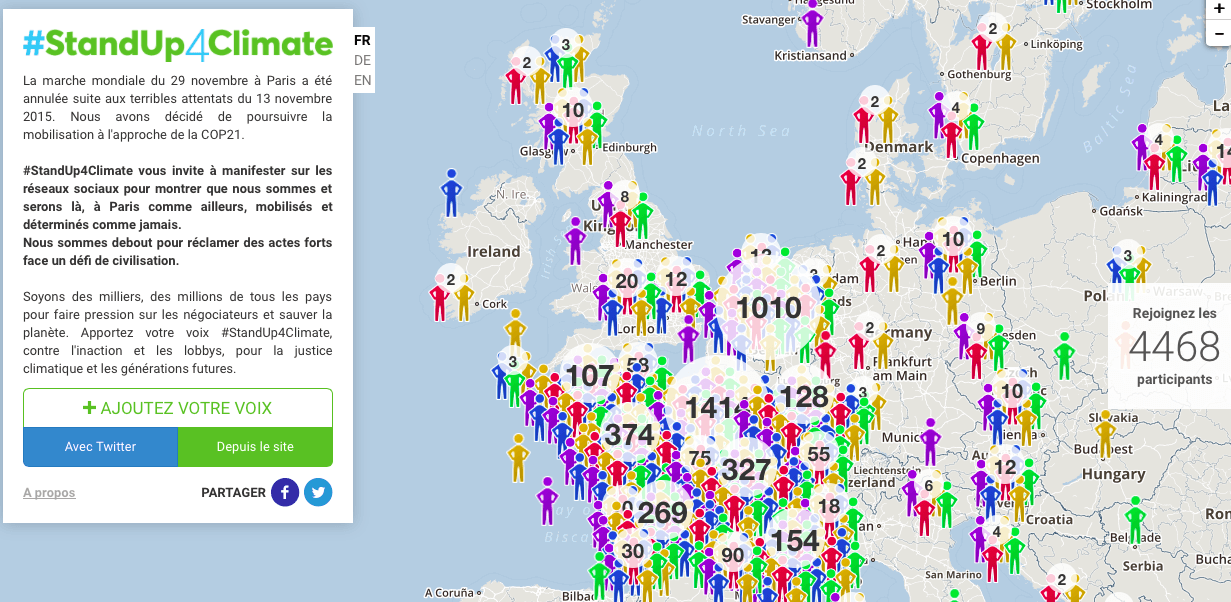Zoom out on the map
The image size is (1231, 602).
[x=1217, y=34]
